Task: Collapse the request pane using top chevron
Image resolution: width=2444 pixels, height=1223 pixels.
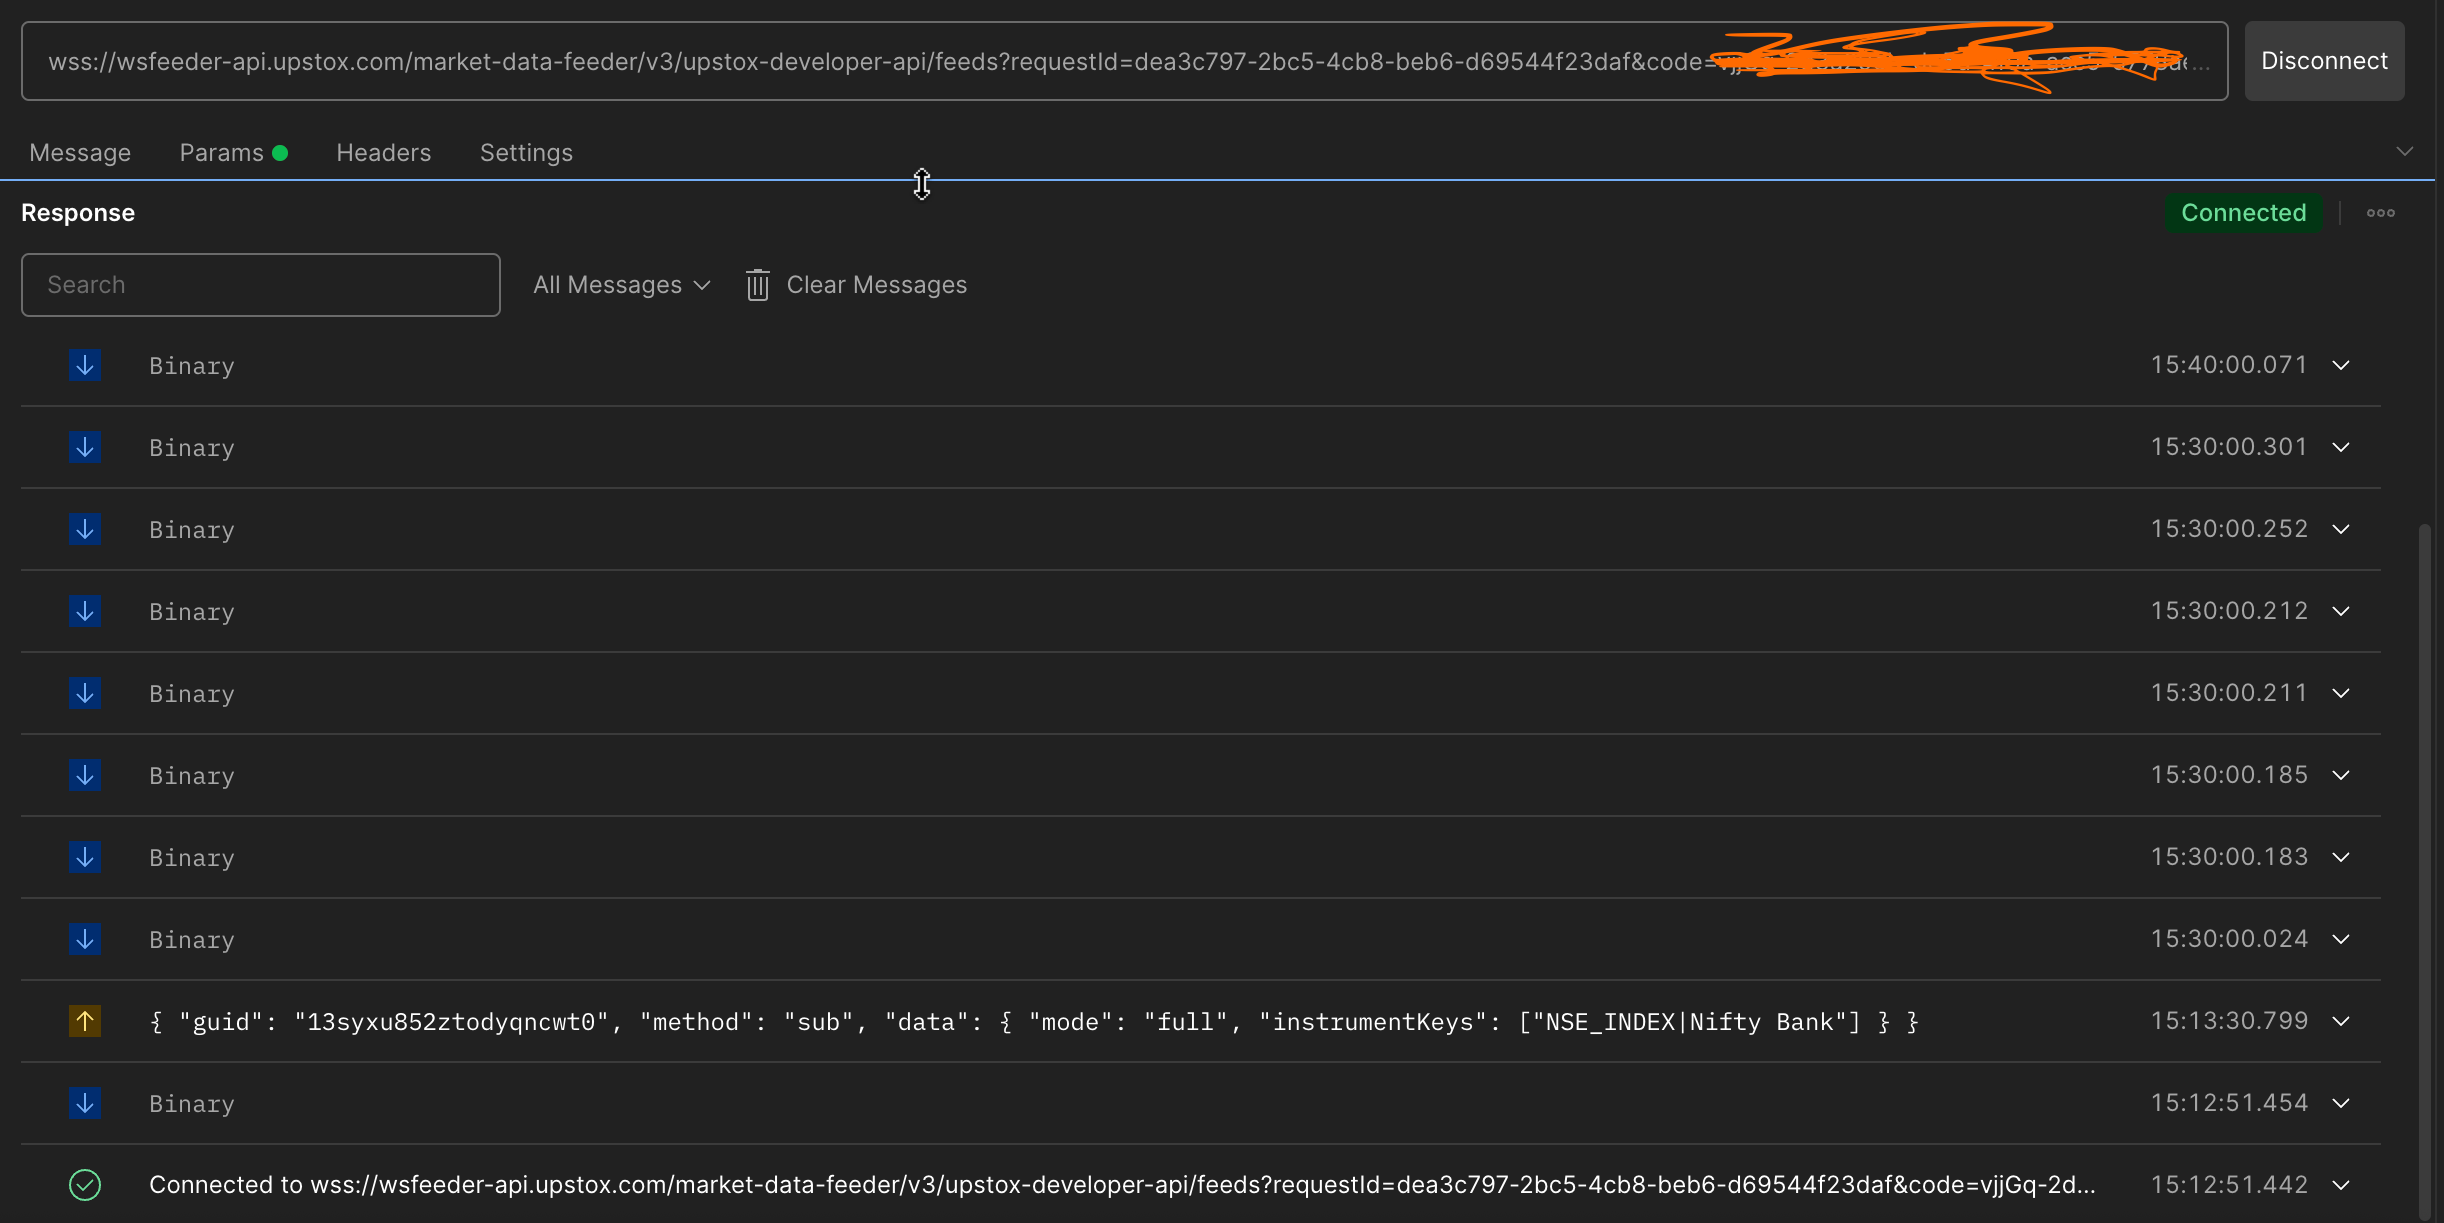Action: [2404, 152]
